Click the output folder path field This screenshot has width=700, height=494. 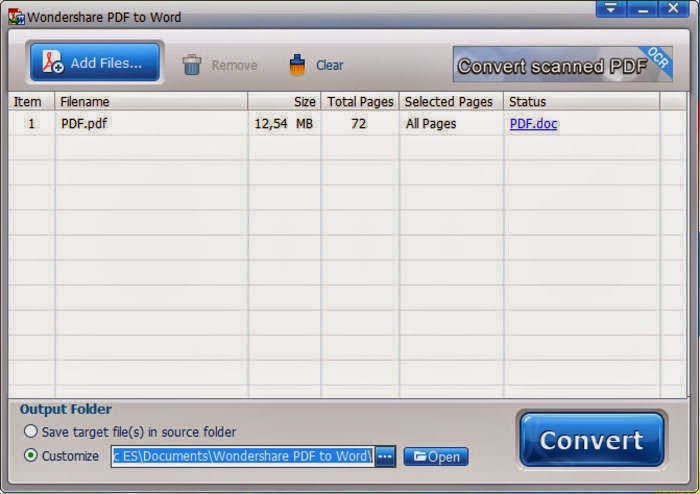242,457
